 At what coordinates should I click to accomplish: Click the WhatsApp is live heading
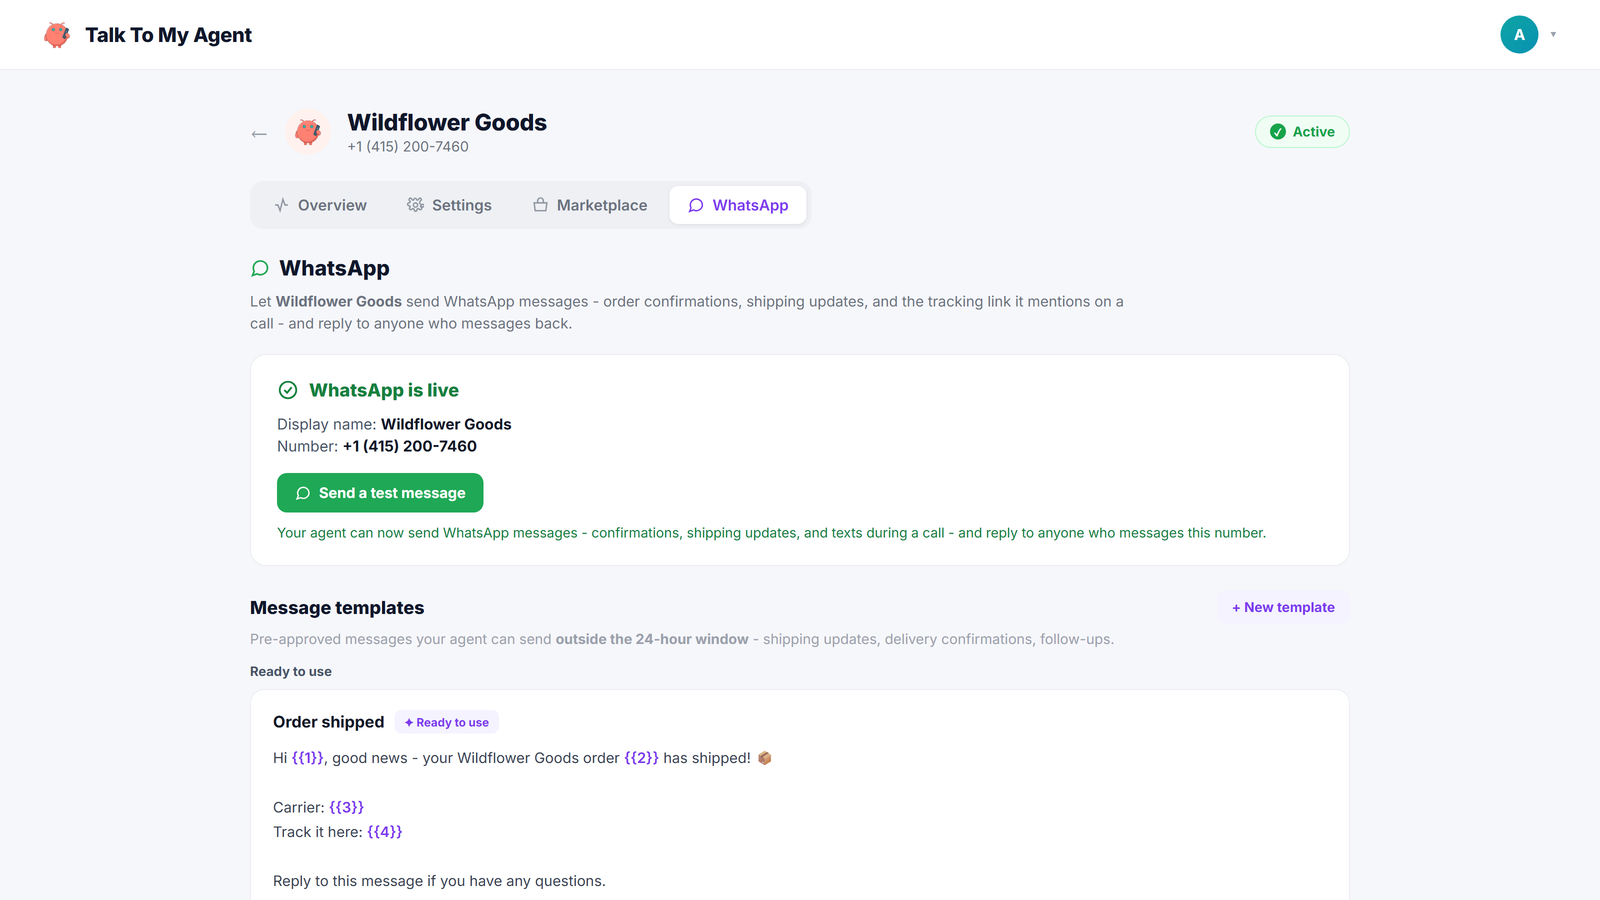pyautogui.click(x=384, y=390)
